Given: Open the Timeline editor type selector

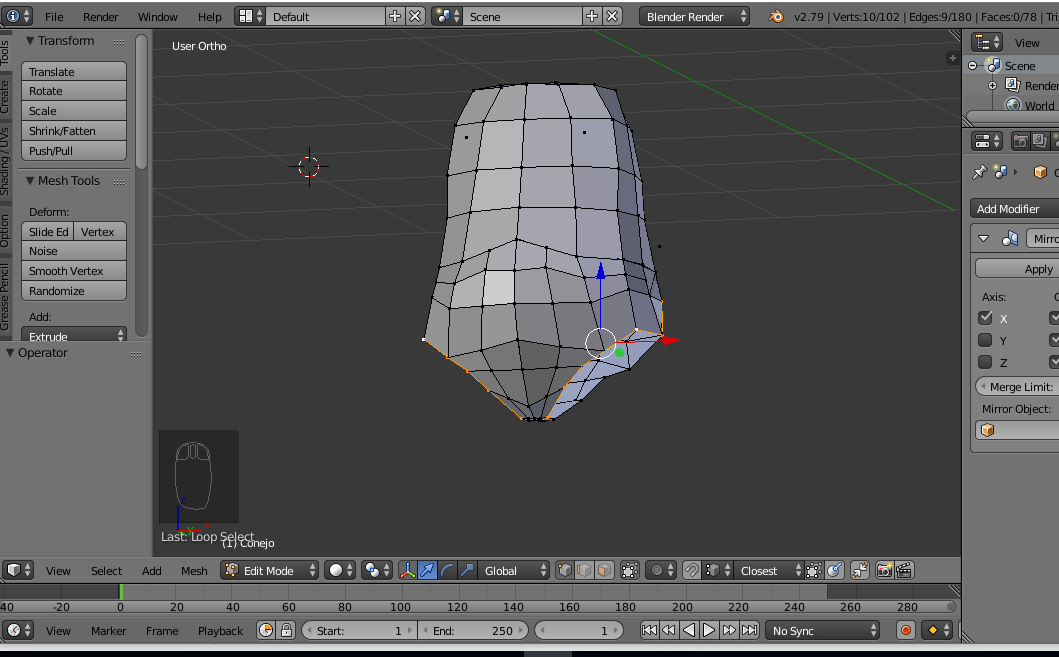Looking at the screenshot, I should click(18, 630).
